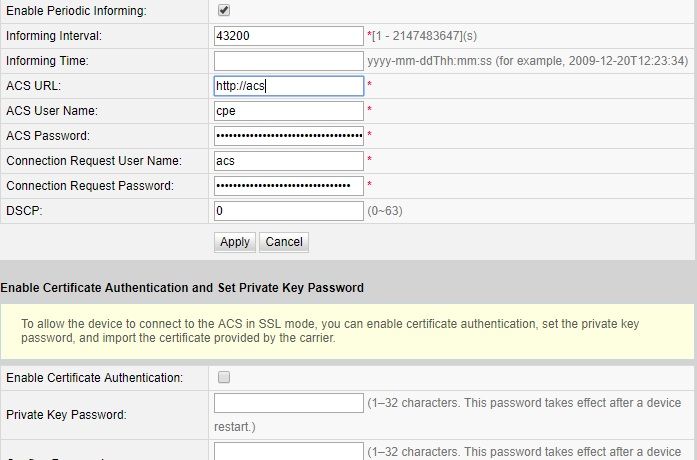This screenshot has height=460, width=697.
Task: Click the "Enable Periodic Informing:" label text
Action: pos(76,11)
